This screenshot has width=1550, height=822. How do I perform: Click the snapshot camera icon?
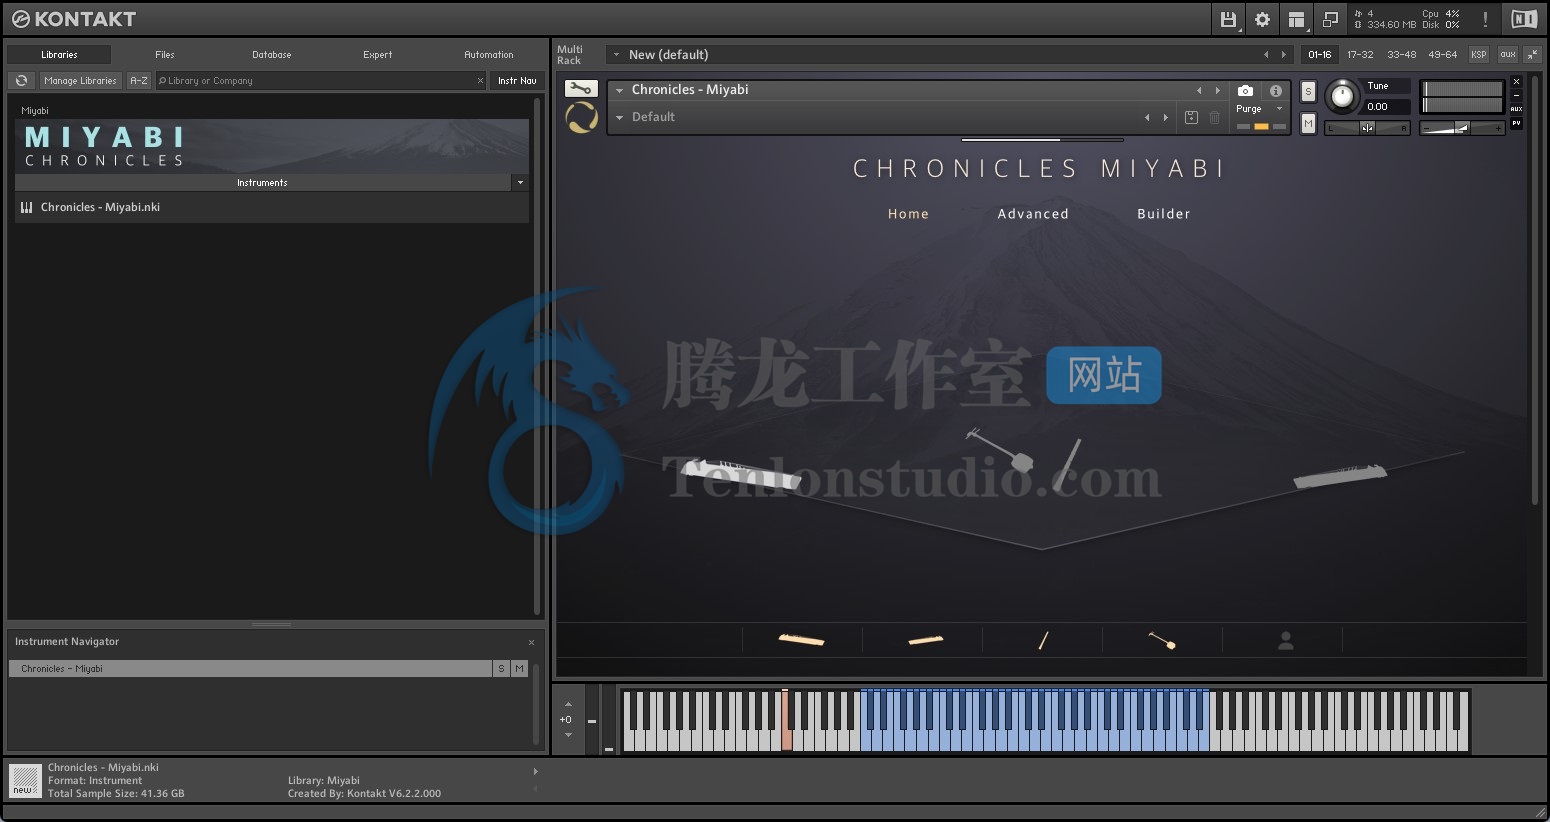coord(1245,90)
